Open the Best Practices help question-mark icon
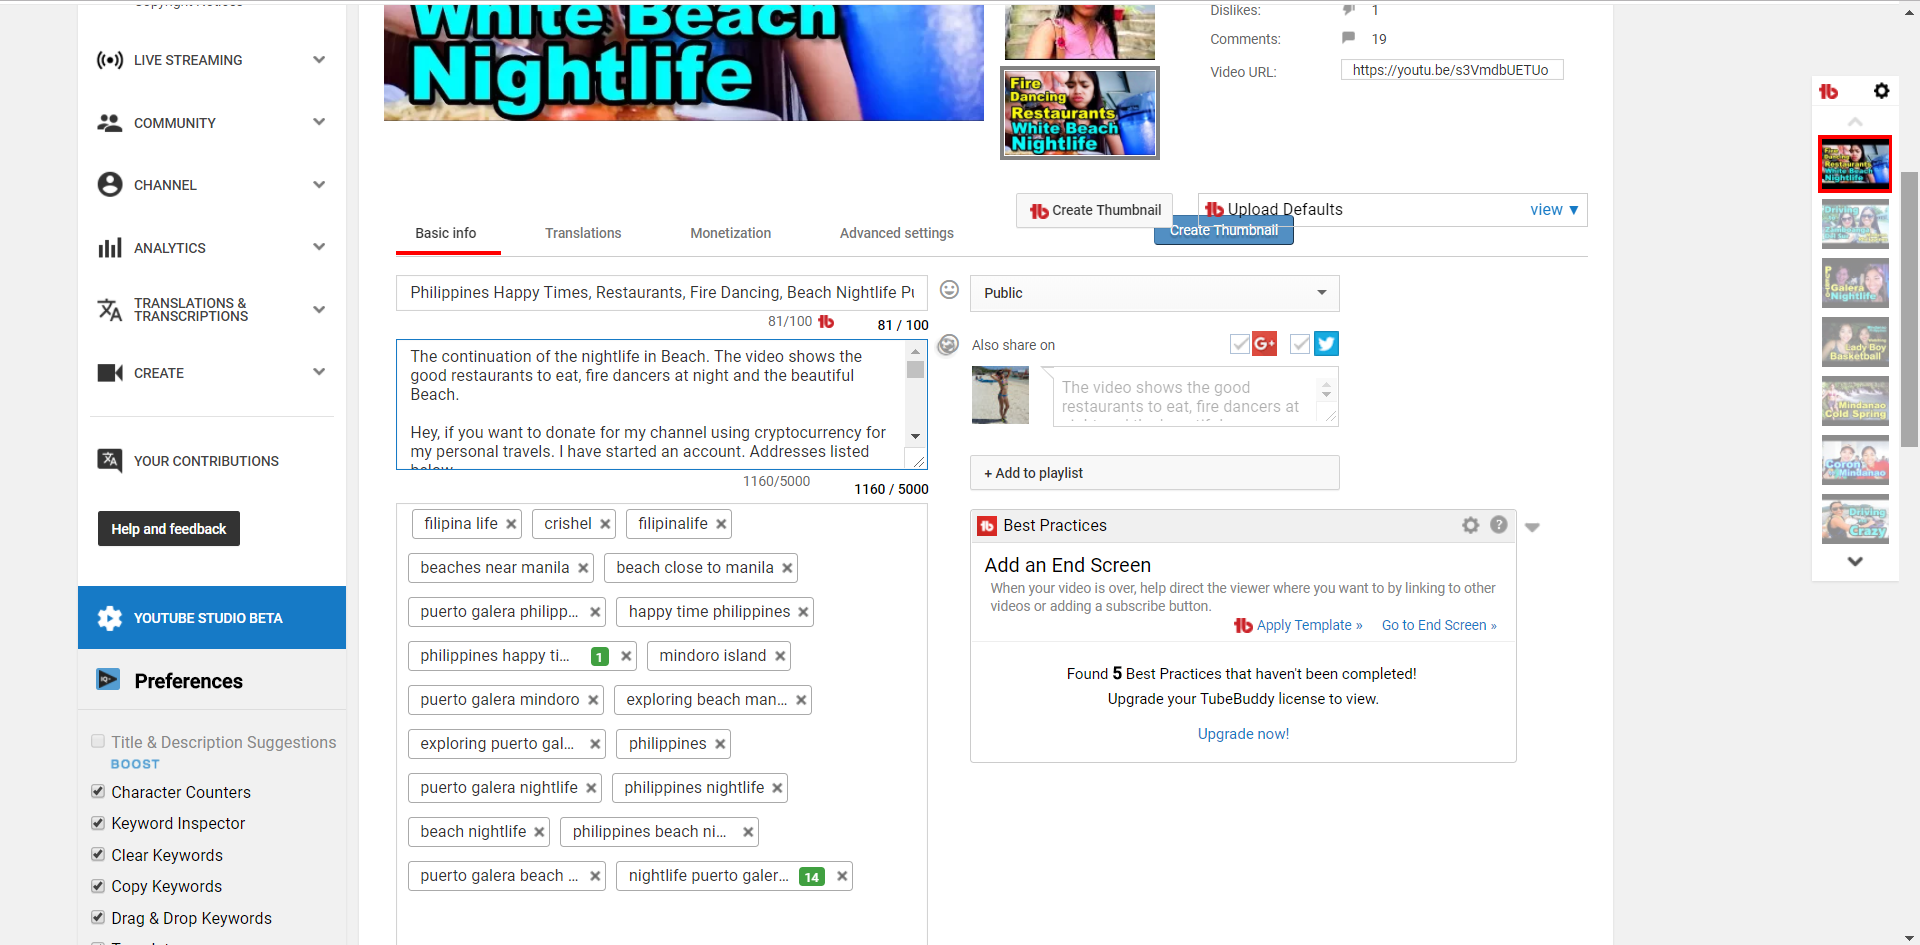The width and height of the screenshot is (1920, 945). click(x=1499, y=525)
